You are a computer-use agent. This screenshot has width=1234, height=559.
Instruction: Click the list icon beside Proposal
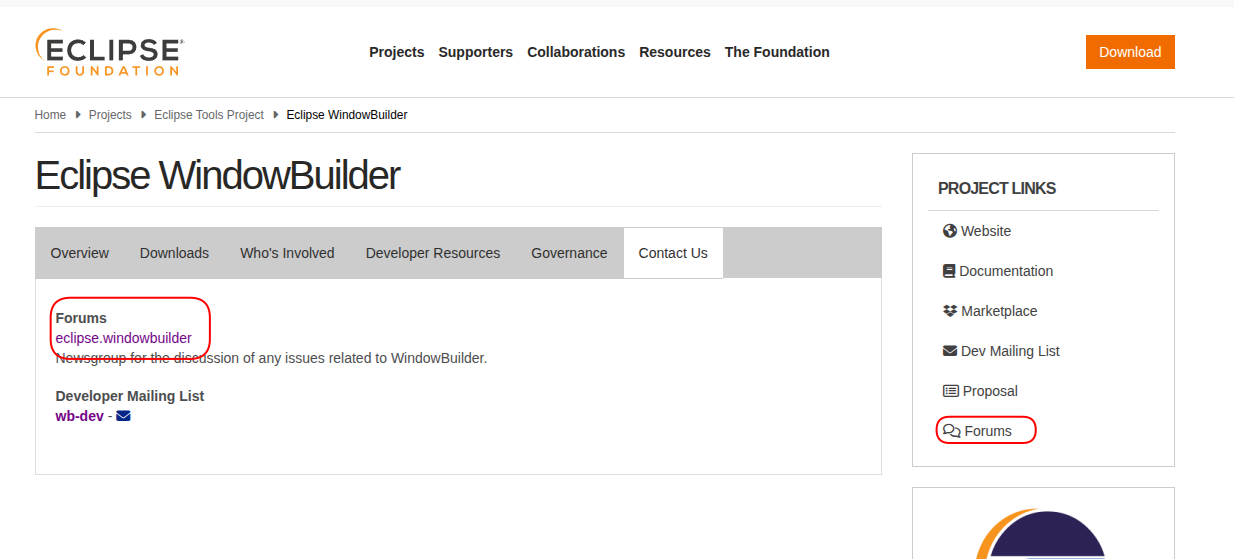point(951,391)
